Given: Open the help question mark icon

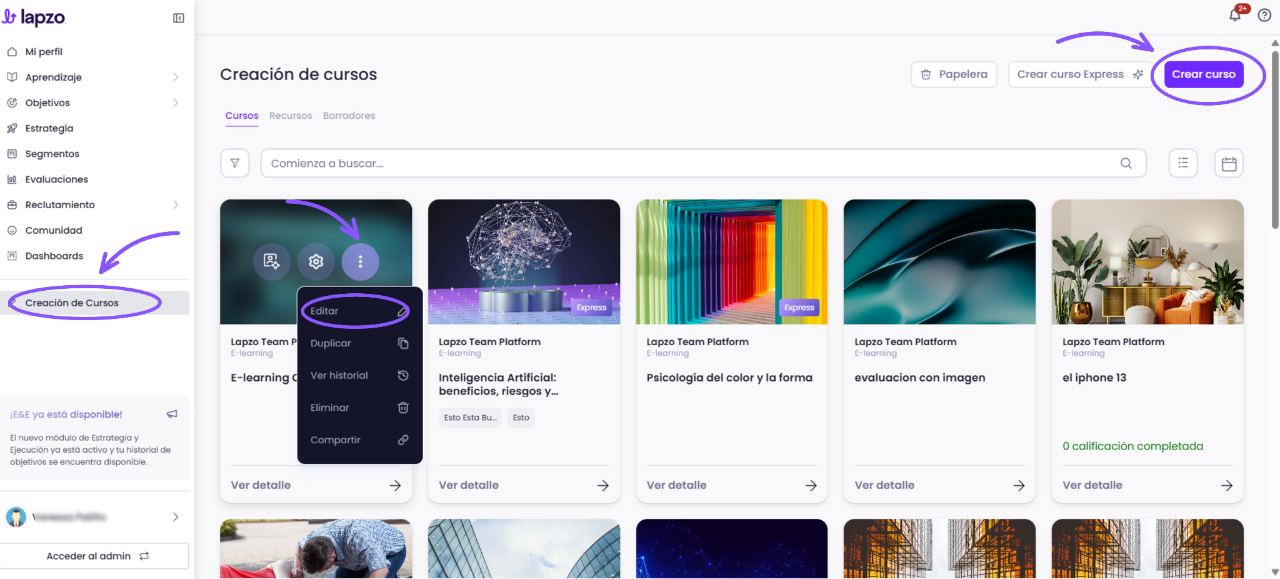Looking at the screenshot, I should click(1264, 15).
